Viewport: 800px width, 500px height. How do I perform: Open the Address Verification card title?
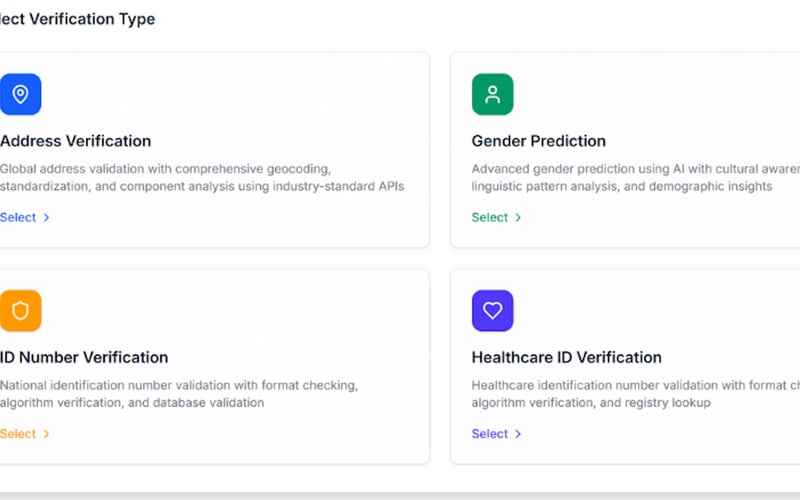tap(76, 141)
